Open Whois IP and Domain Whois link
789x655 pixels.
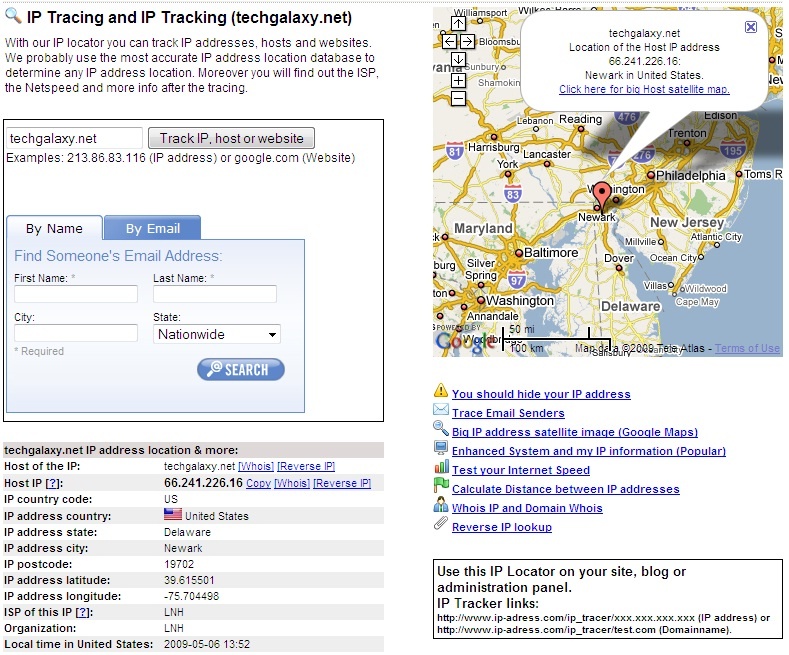coord(527,509)
